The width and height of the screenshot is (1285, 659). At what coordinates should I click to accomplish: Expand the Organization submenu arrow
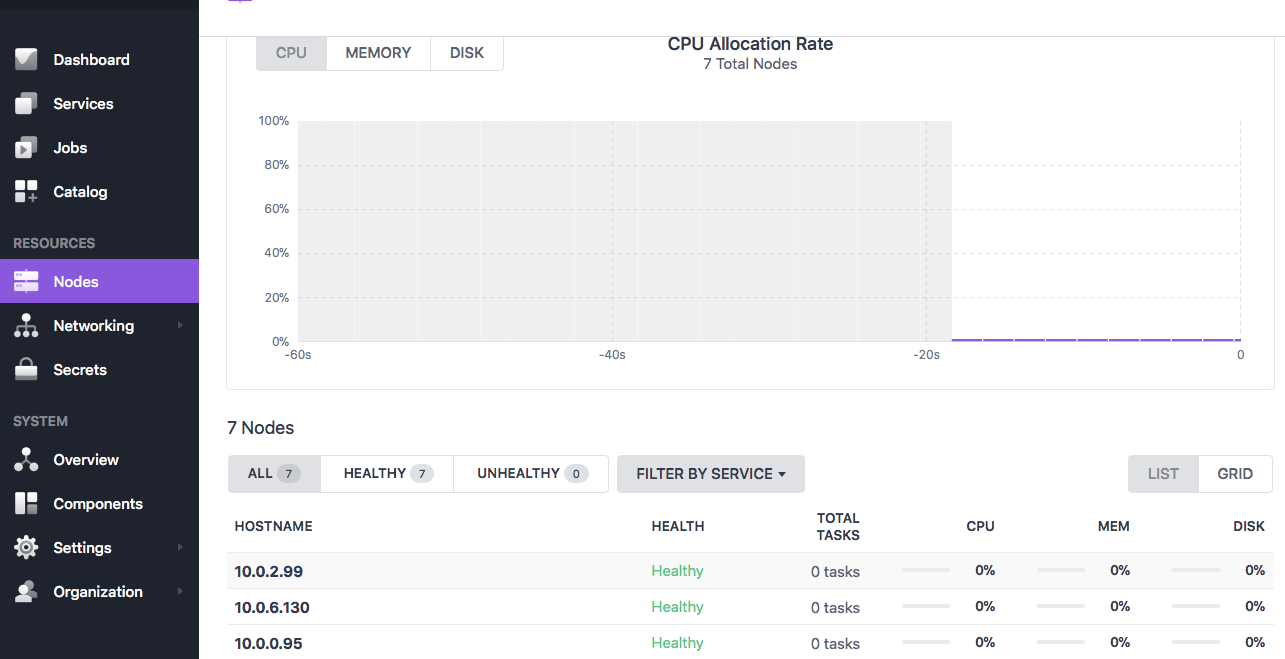coord(180,592)
